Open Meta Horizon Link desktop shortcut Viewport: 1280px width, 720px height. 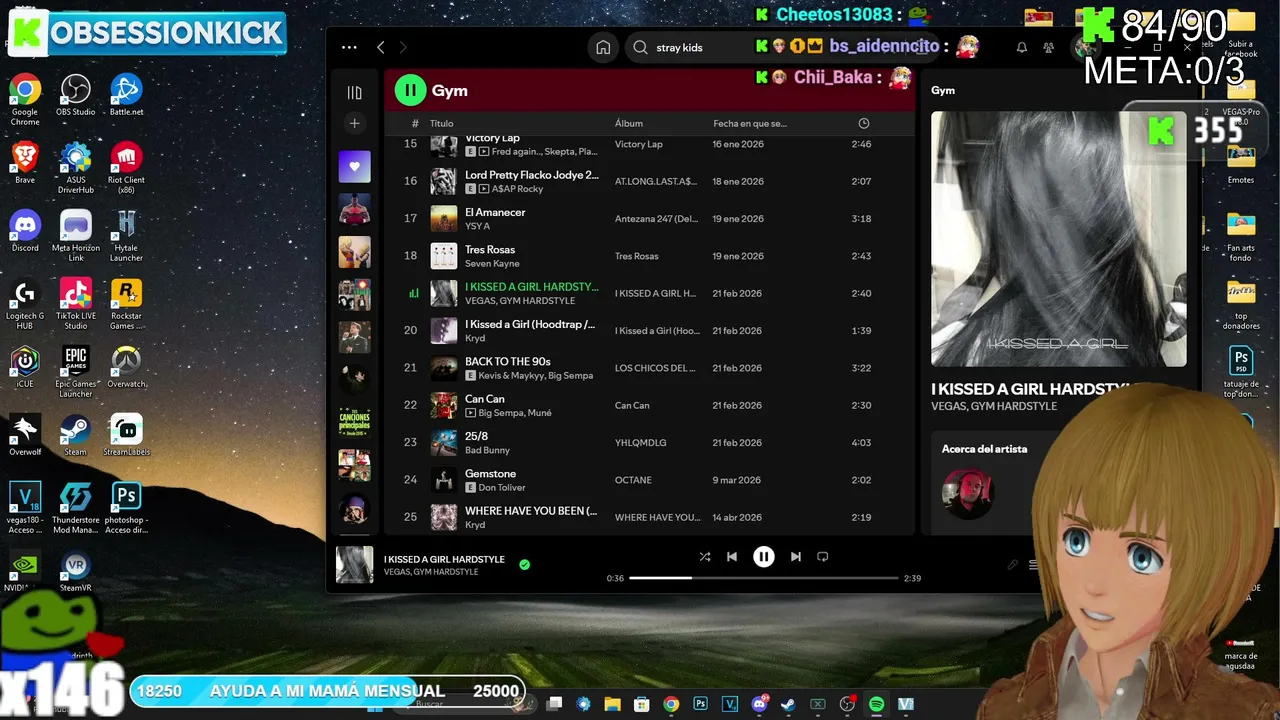coord(75,236)
